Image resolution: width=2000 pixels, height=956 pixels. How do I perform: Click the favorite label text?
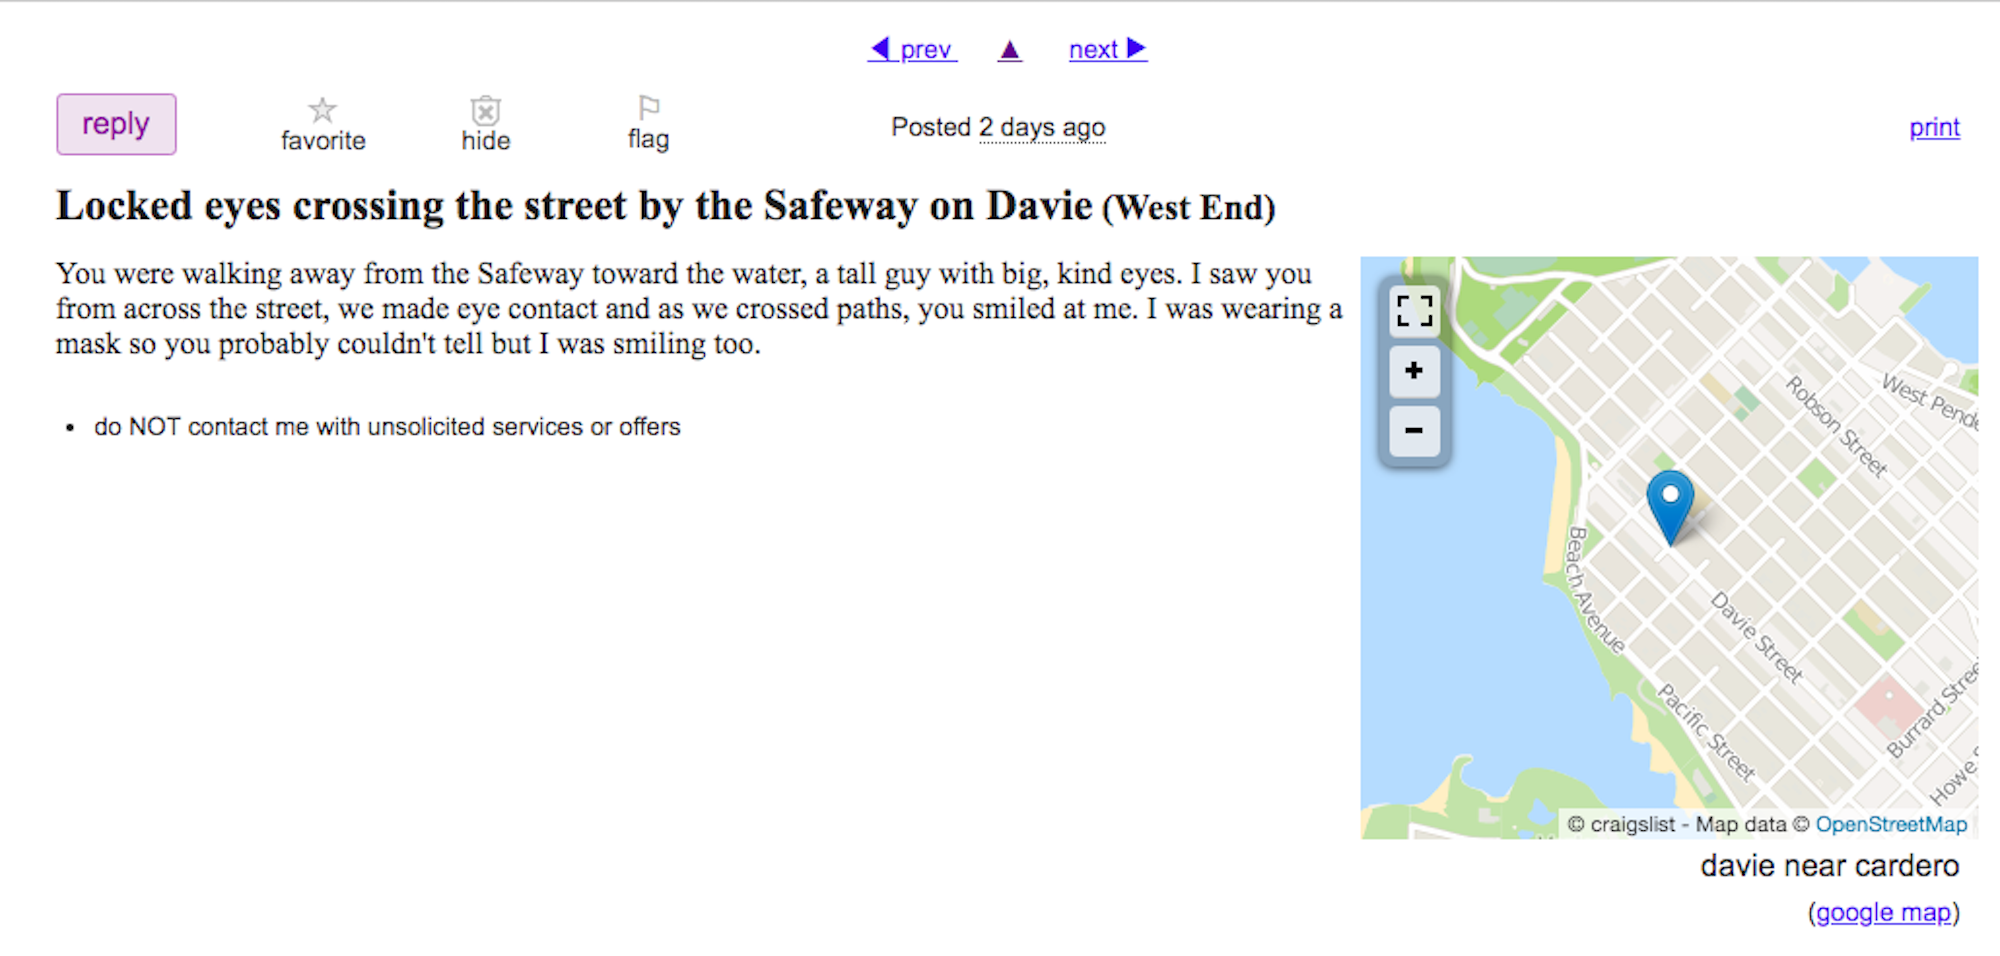(x=323, y=141)
